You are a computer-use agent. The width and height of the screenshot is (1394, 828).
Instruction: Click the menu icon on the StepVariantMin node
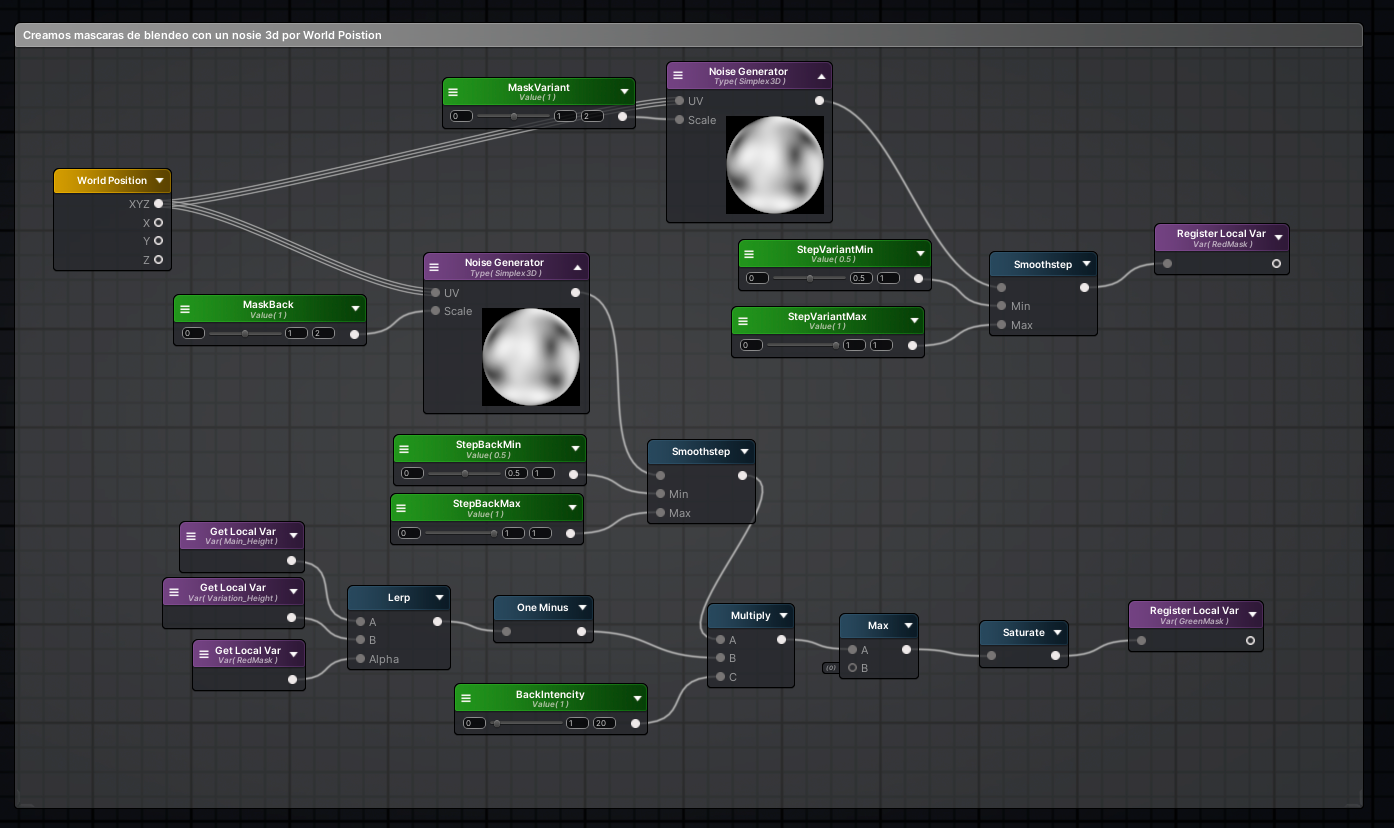[748, 253]
